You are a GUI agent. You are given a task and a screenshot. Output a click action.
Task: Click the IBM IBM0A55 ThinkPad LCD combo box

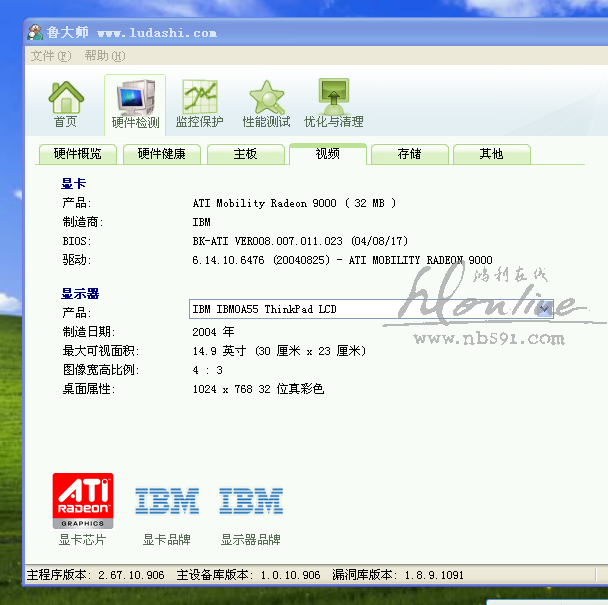pyautogui.click(x=371, y=309)
